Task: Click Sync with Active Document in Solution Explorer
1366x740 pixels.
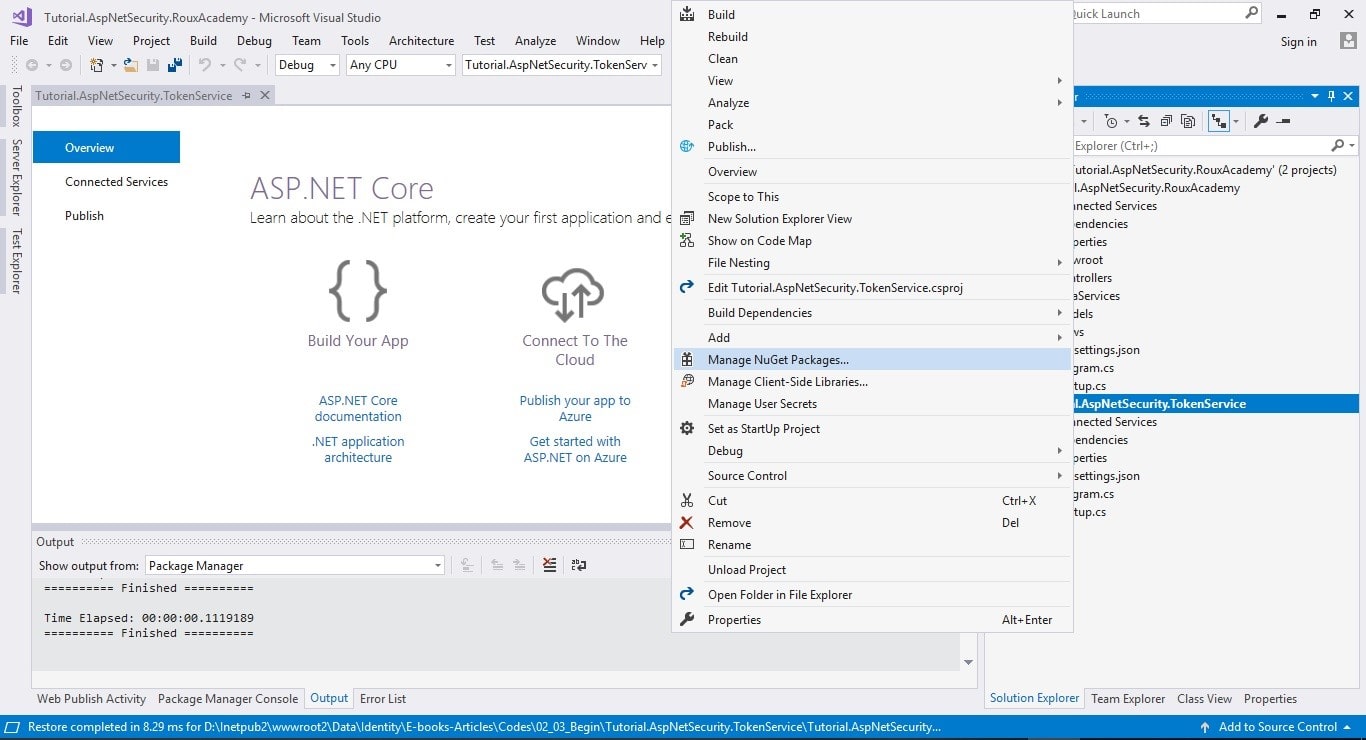Action: (x=1145, y=120)
